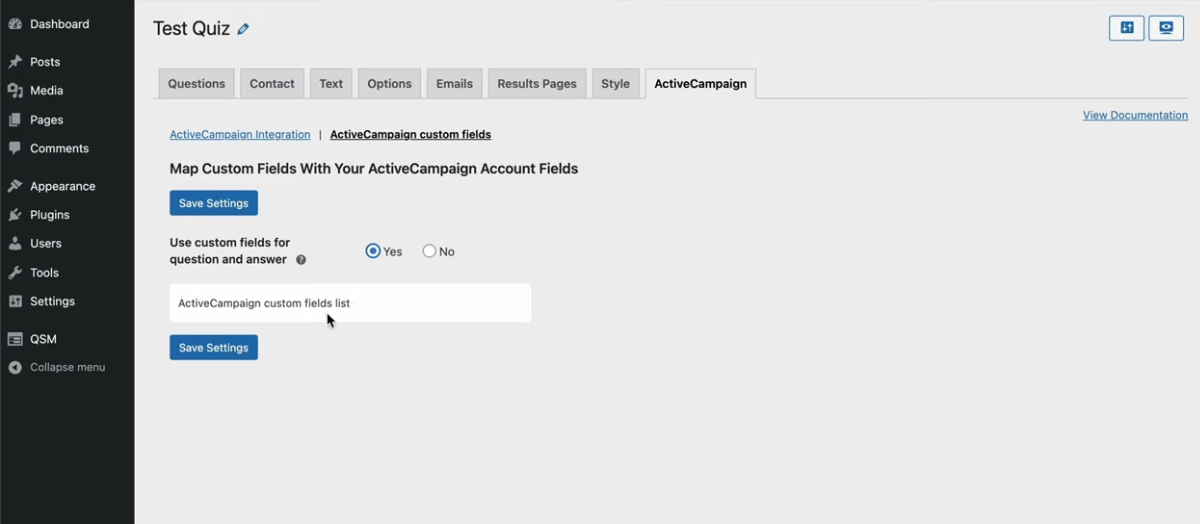The width and height of the screenshot is (1200, 524).
Task: Open the Emails tab
Action: point(454,84)
